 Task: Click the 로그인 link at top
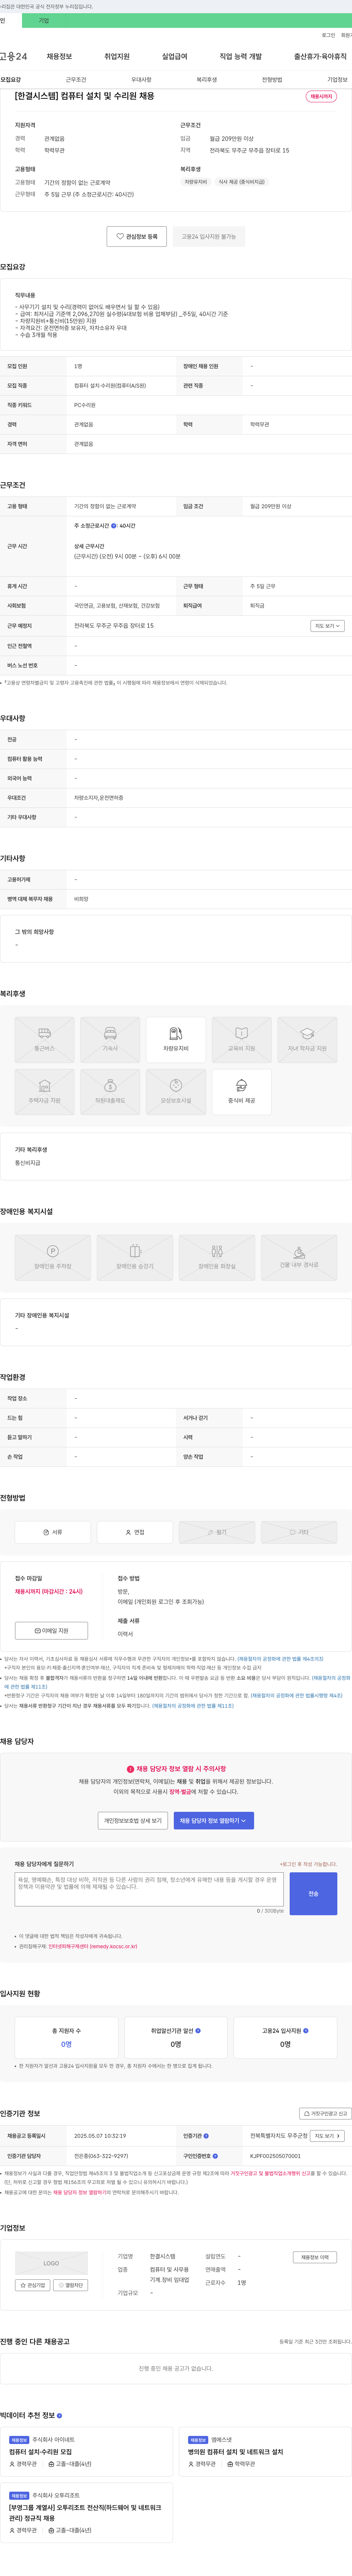[x=328, y=35]
